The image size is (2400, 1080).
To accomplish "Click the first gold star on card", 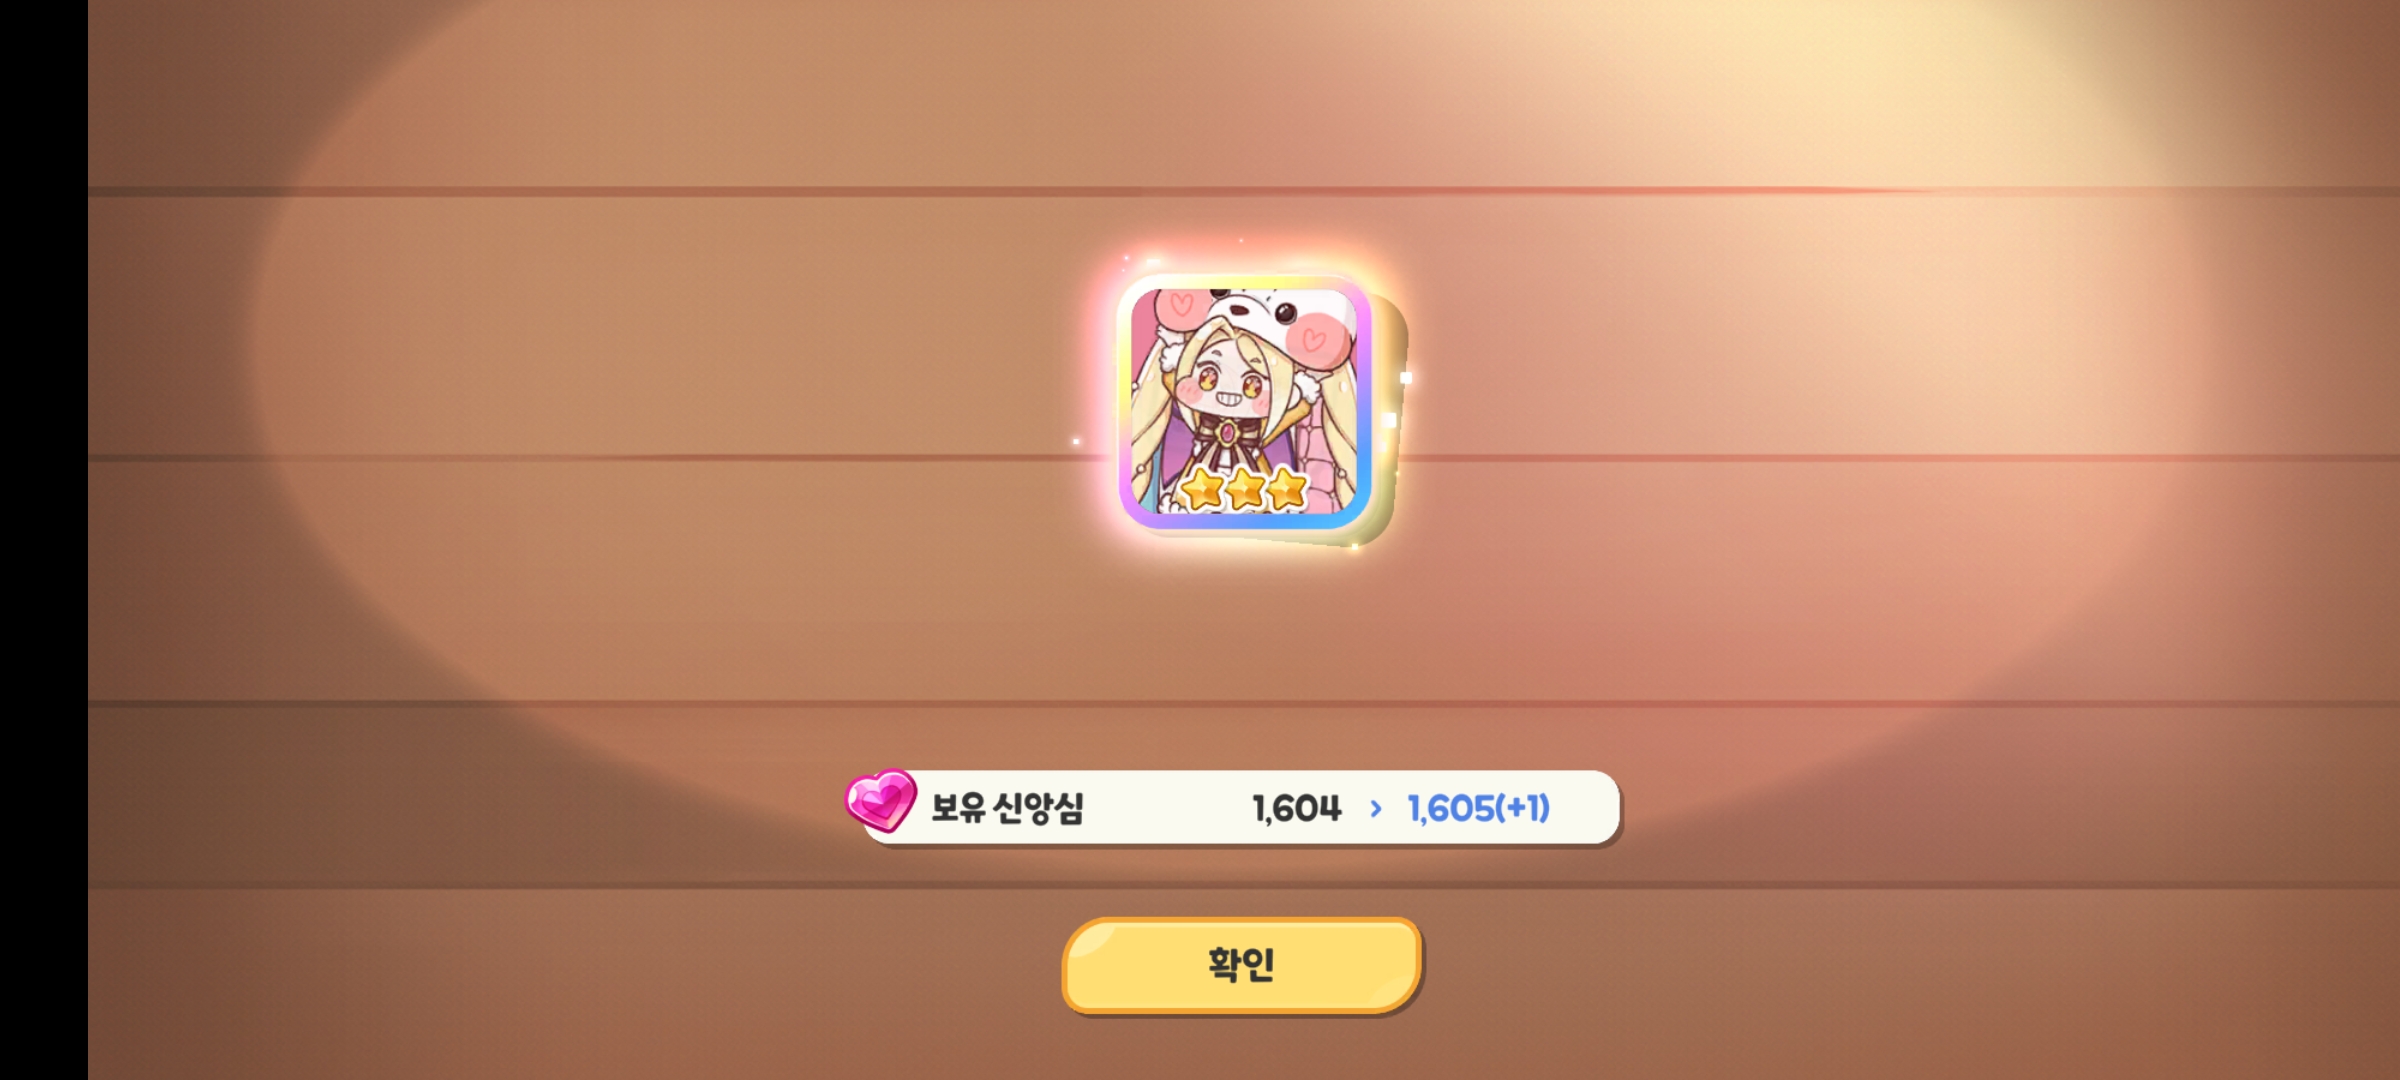I will [1202, 489].
